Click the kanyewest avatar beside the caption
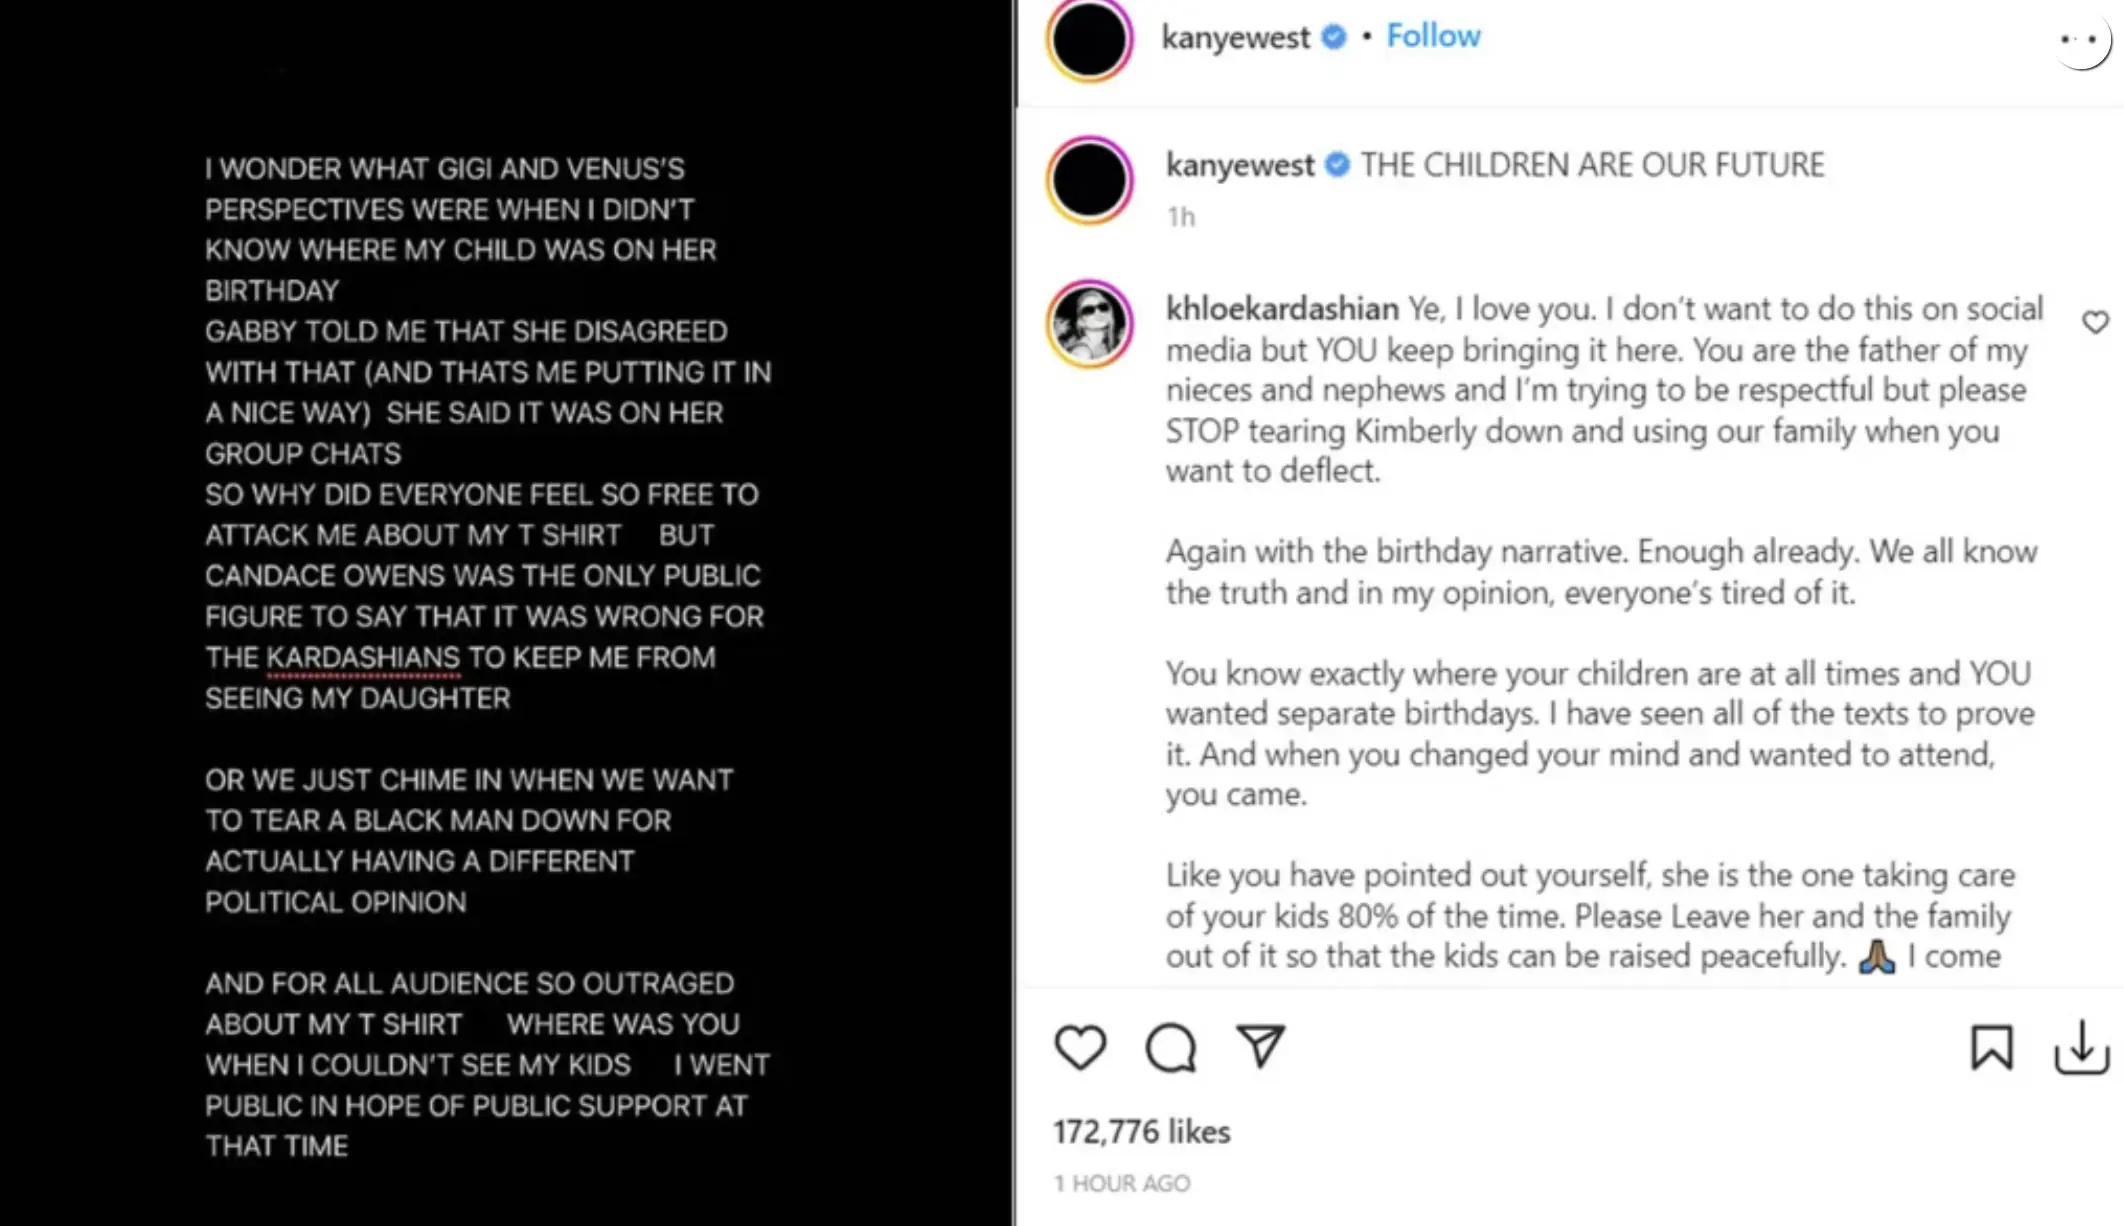The height and width of the screenshot is (1226, 2124). [x=1089, y=181]
